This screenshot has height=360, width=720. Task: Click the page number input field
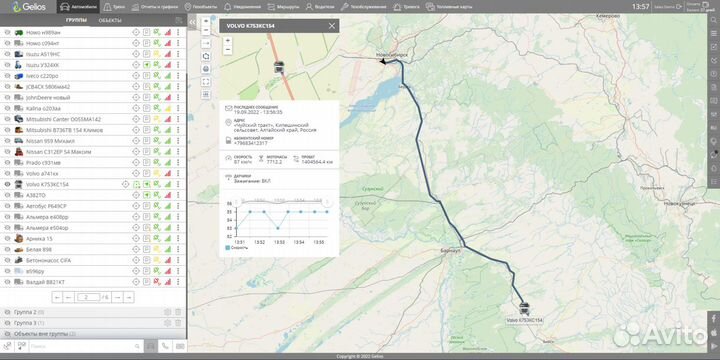point(89,297)
